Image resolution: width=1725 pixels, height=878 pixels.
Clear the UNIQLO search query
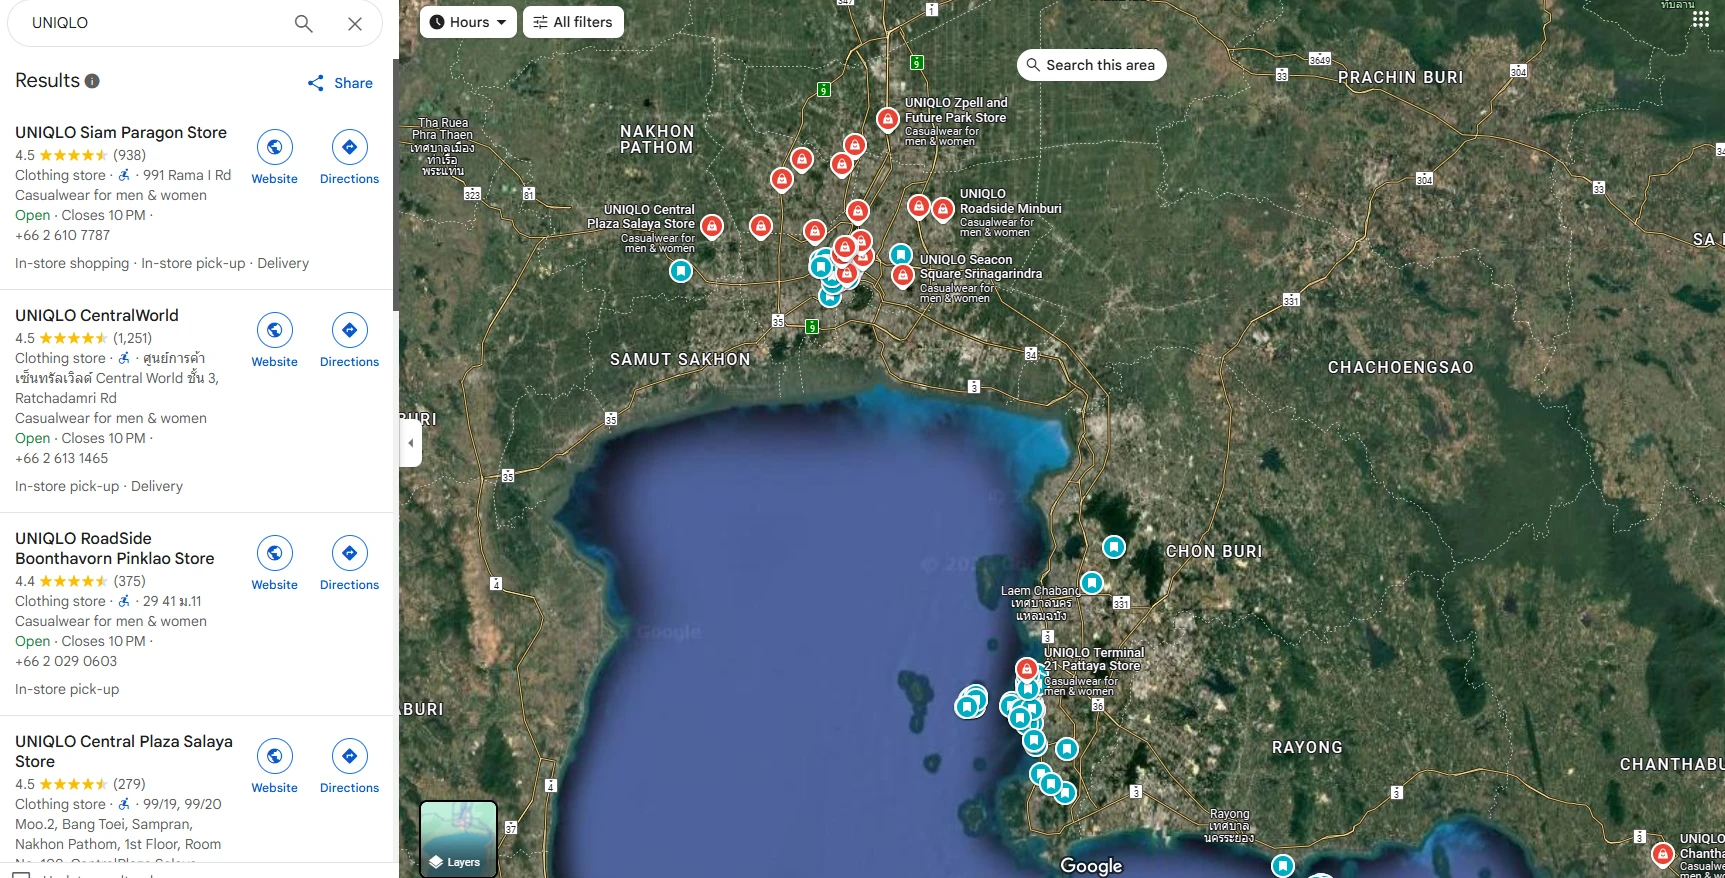355,23
